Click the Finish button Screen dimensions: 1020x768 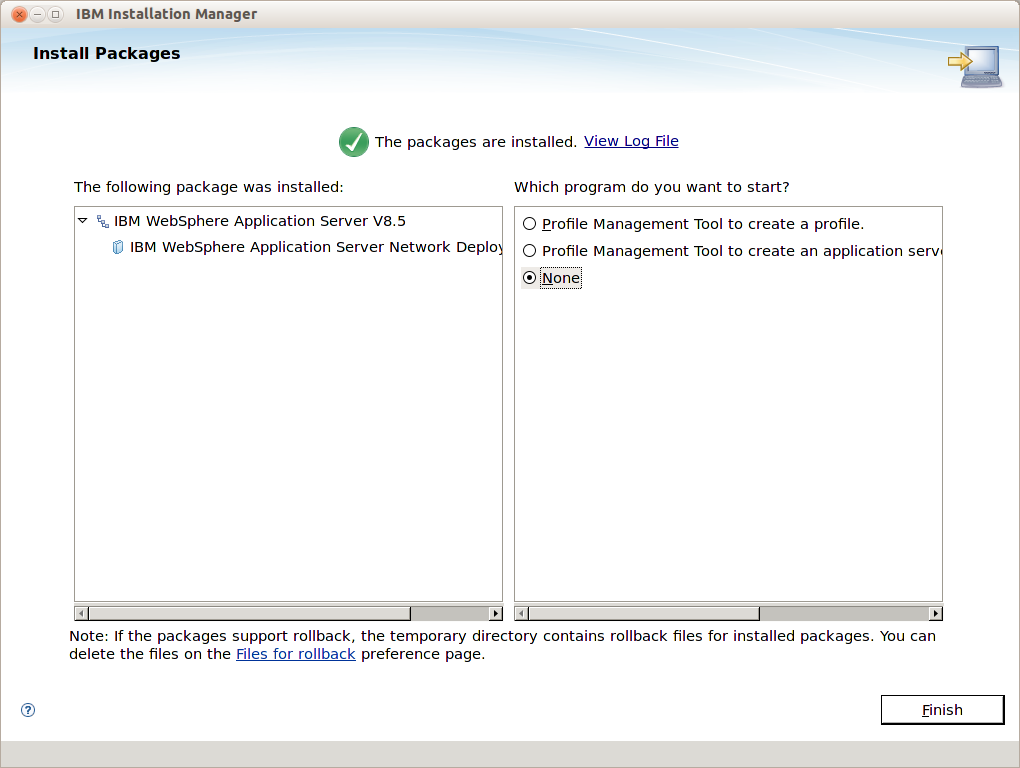point(942,709)
